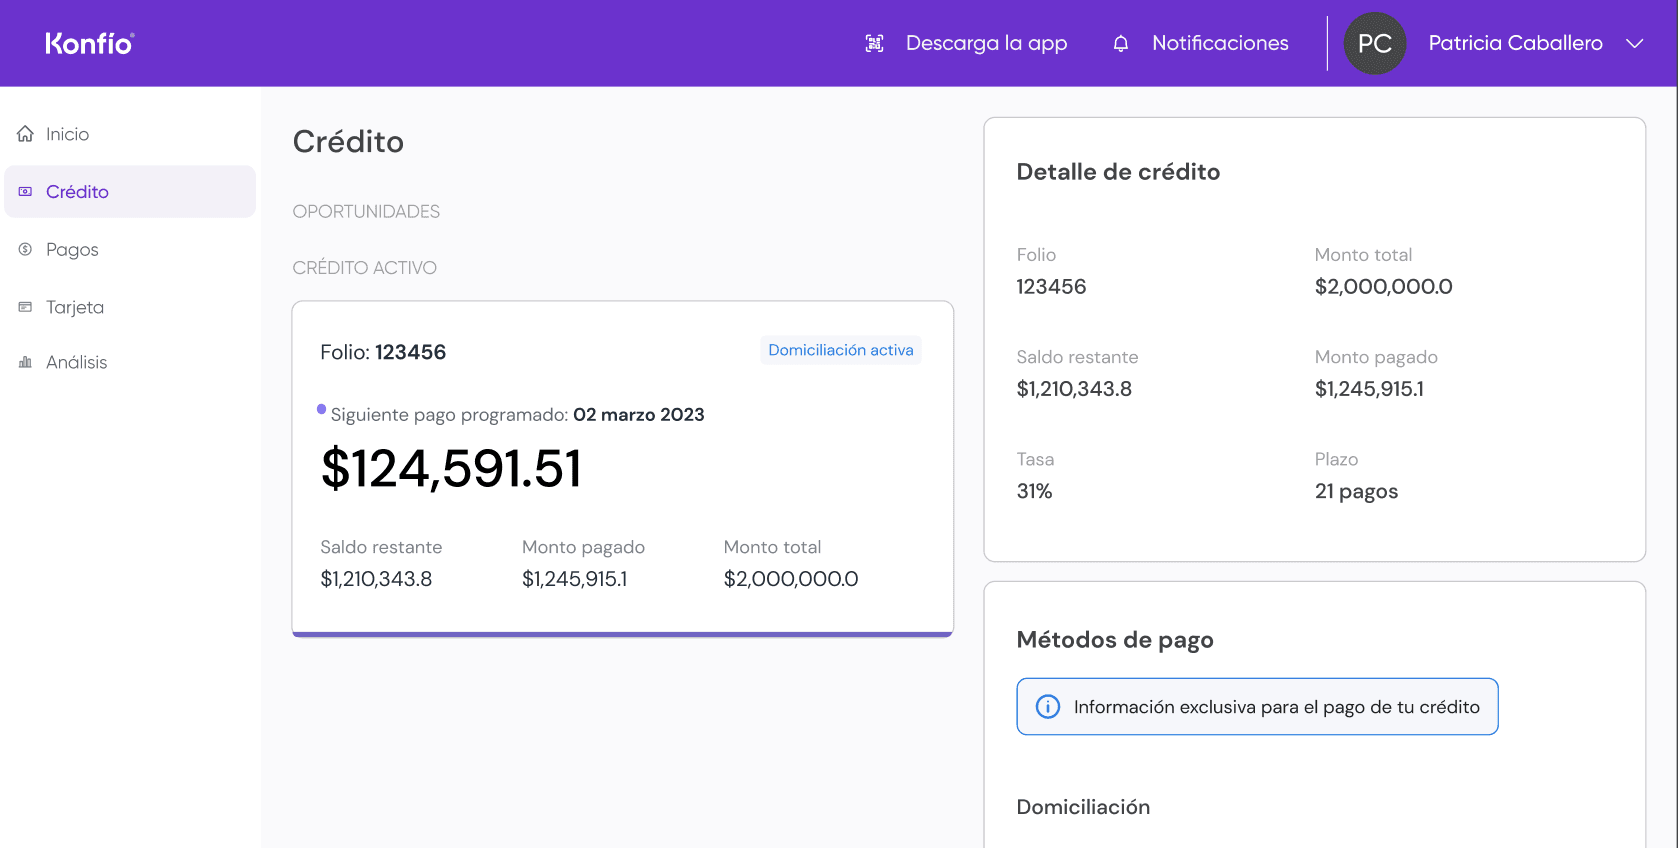Select the Tarjeta sidebar item
This screenshot has height=848, width=1678.
click(x=74, y=307)
